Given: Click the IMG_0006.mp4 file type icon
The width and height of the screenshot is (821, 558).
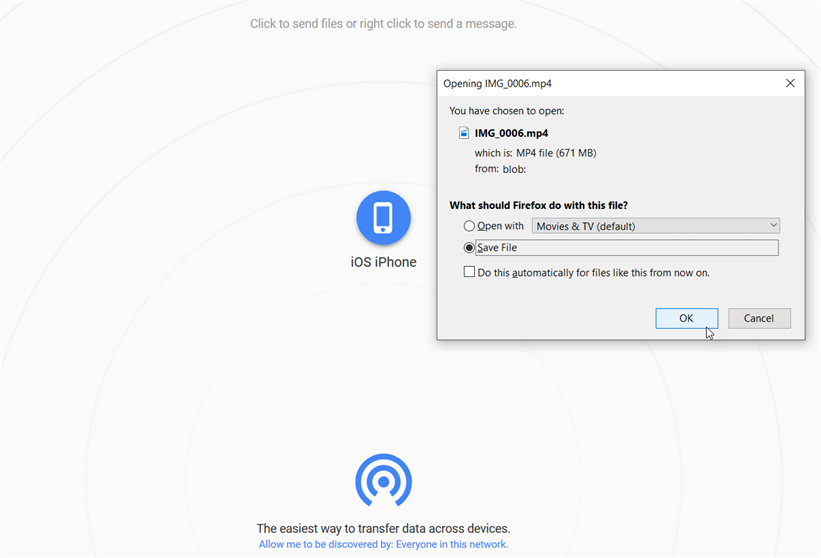Looking at the screenshot, I should coord(464,132).
